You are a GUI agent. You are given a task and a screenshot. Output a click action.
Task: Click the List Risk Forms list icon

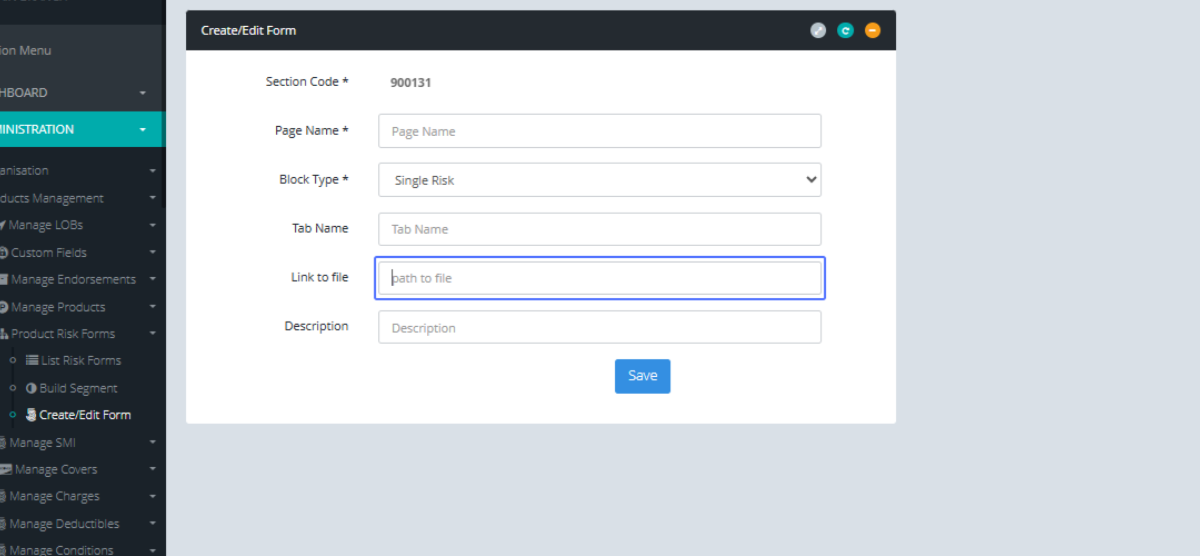32,360
